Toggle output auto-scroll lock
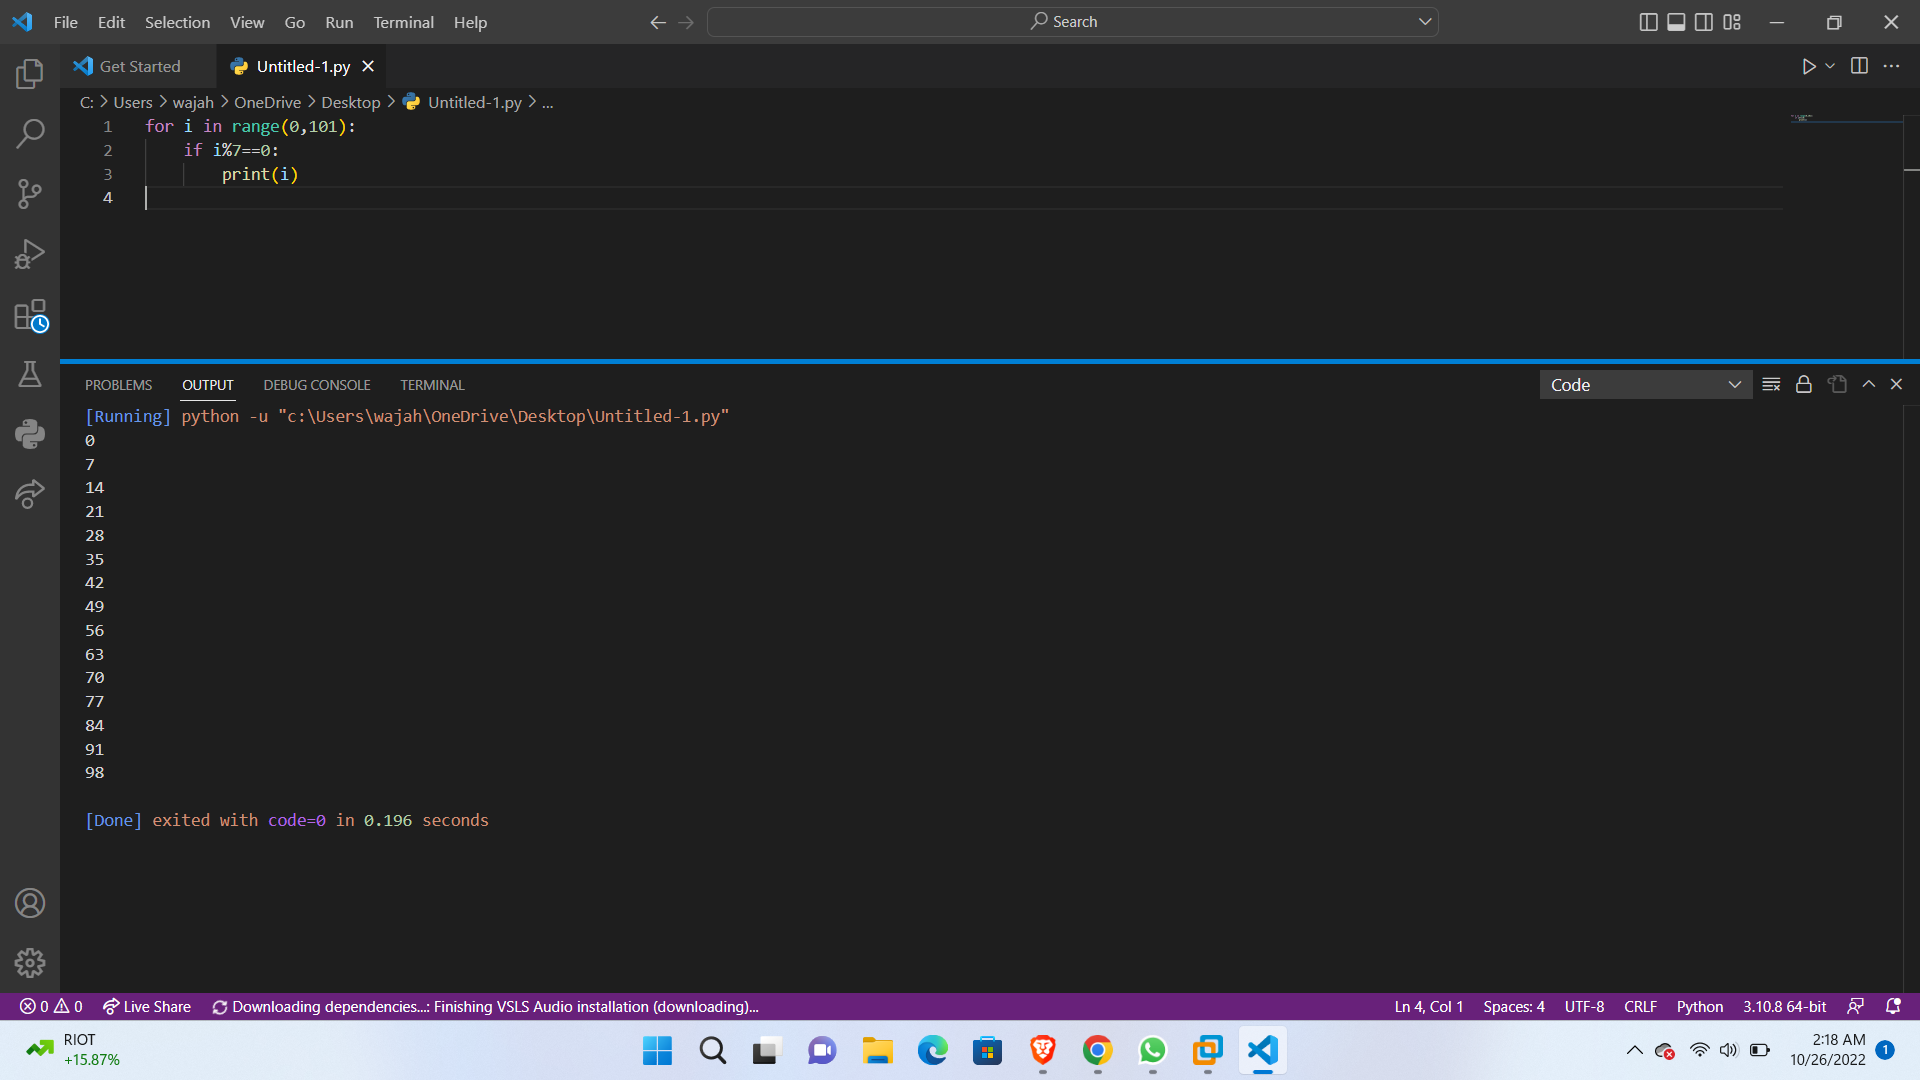This screenshot has width=1920, height=1080. (1804, 385)
